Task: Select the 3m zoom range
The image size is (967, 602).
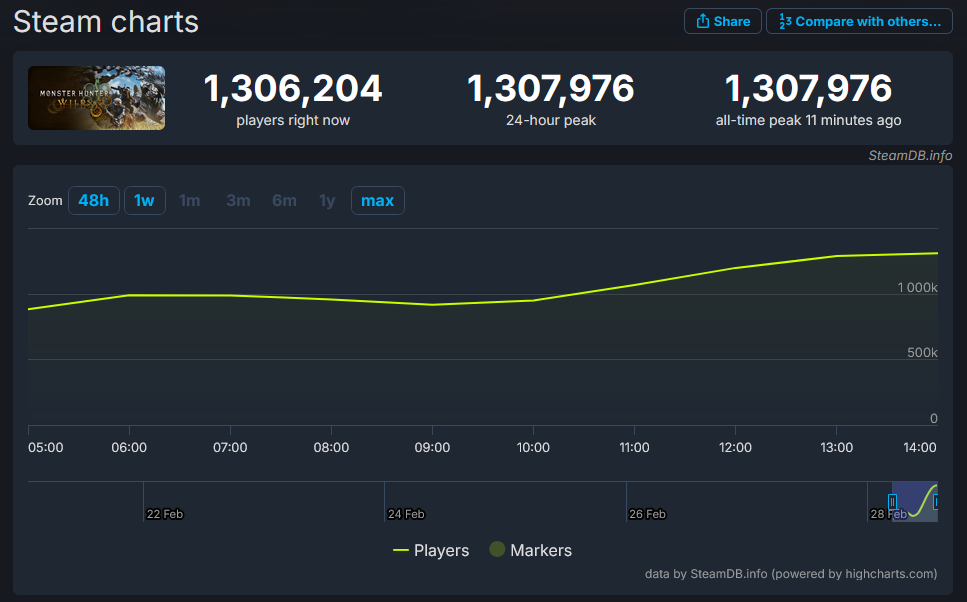Action: coord(238,200)
